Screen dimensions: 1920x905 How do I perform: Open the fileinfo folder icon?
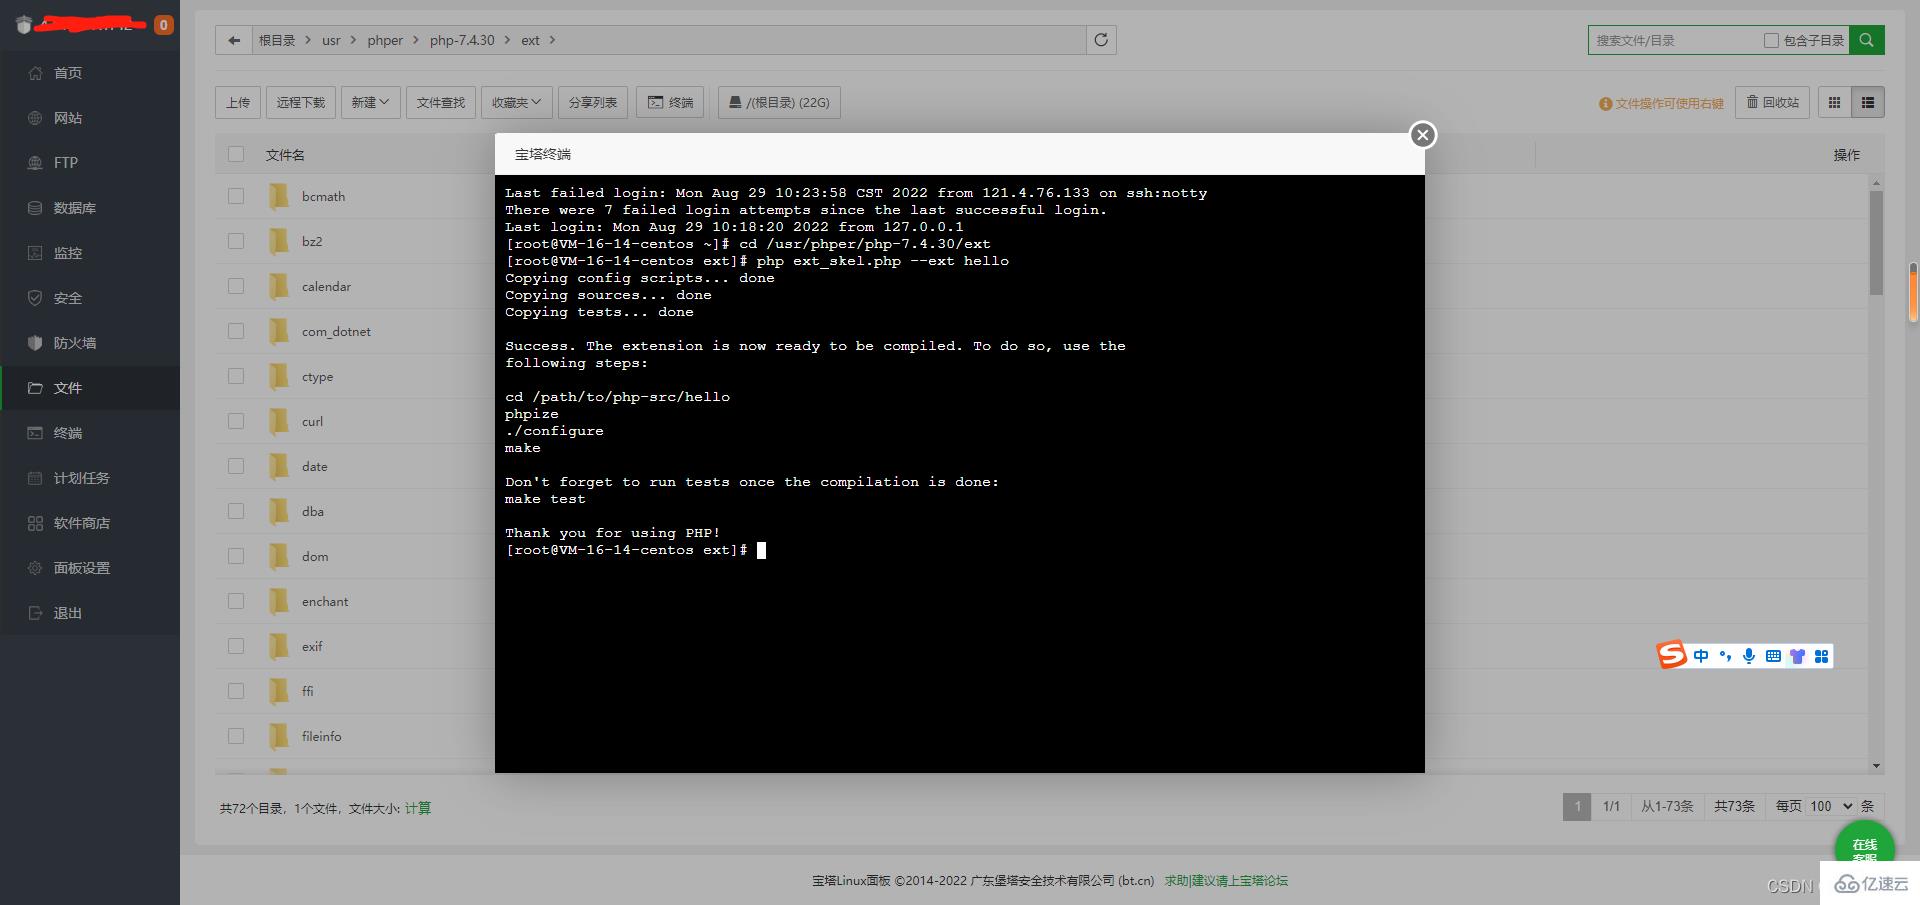pyautogui.click(x=279, y=736)
